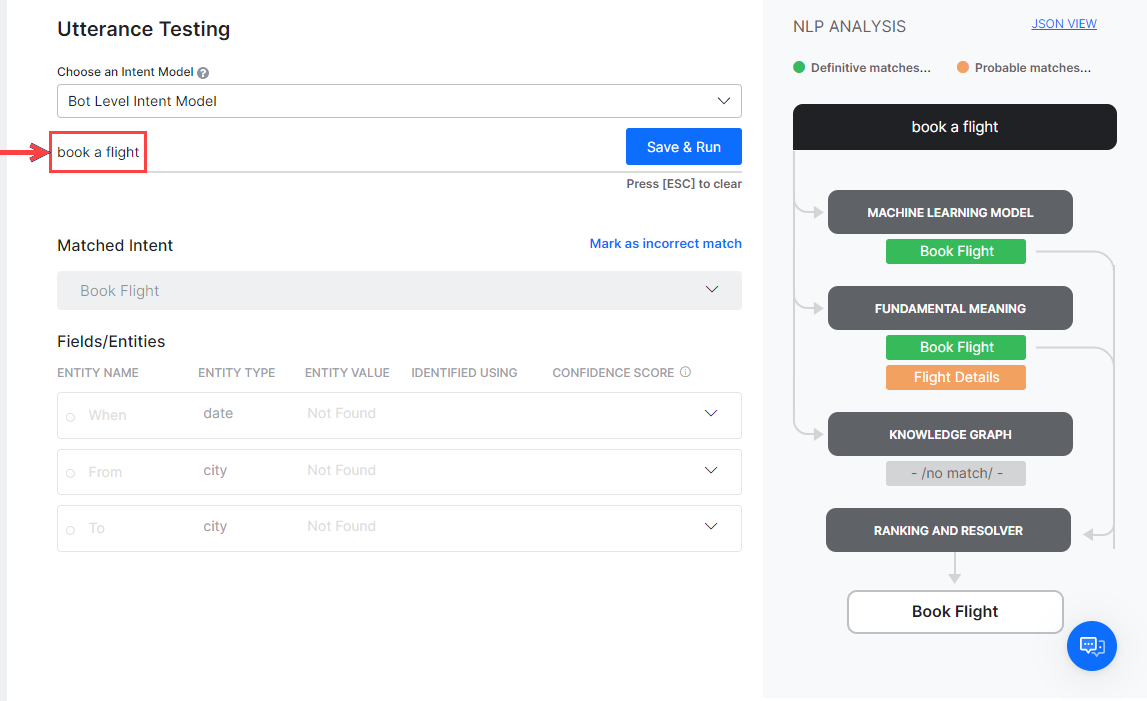Image resolution: width=1147 pixels, height=701 pixels.
Task: Open the JSON View link
Action: (x=1064, y=24)
